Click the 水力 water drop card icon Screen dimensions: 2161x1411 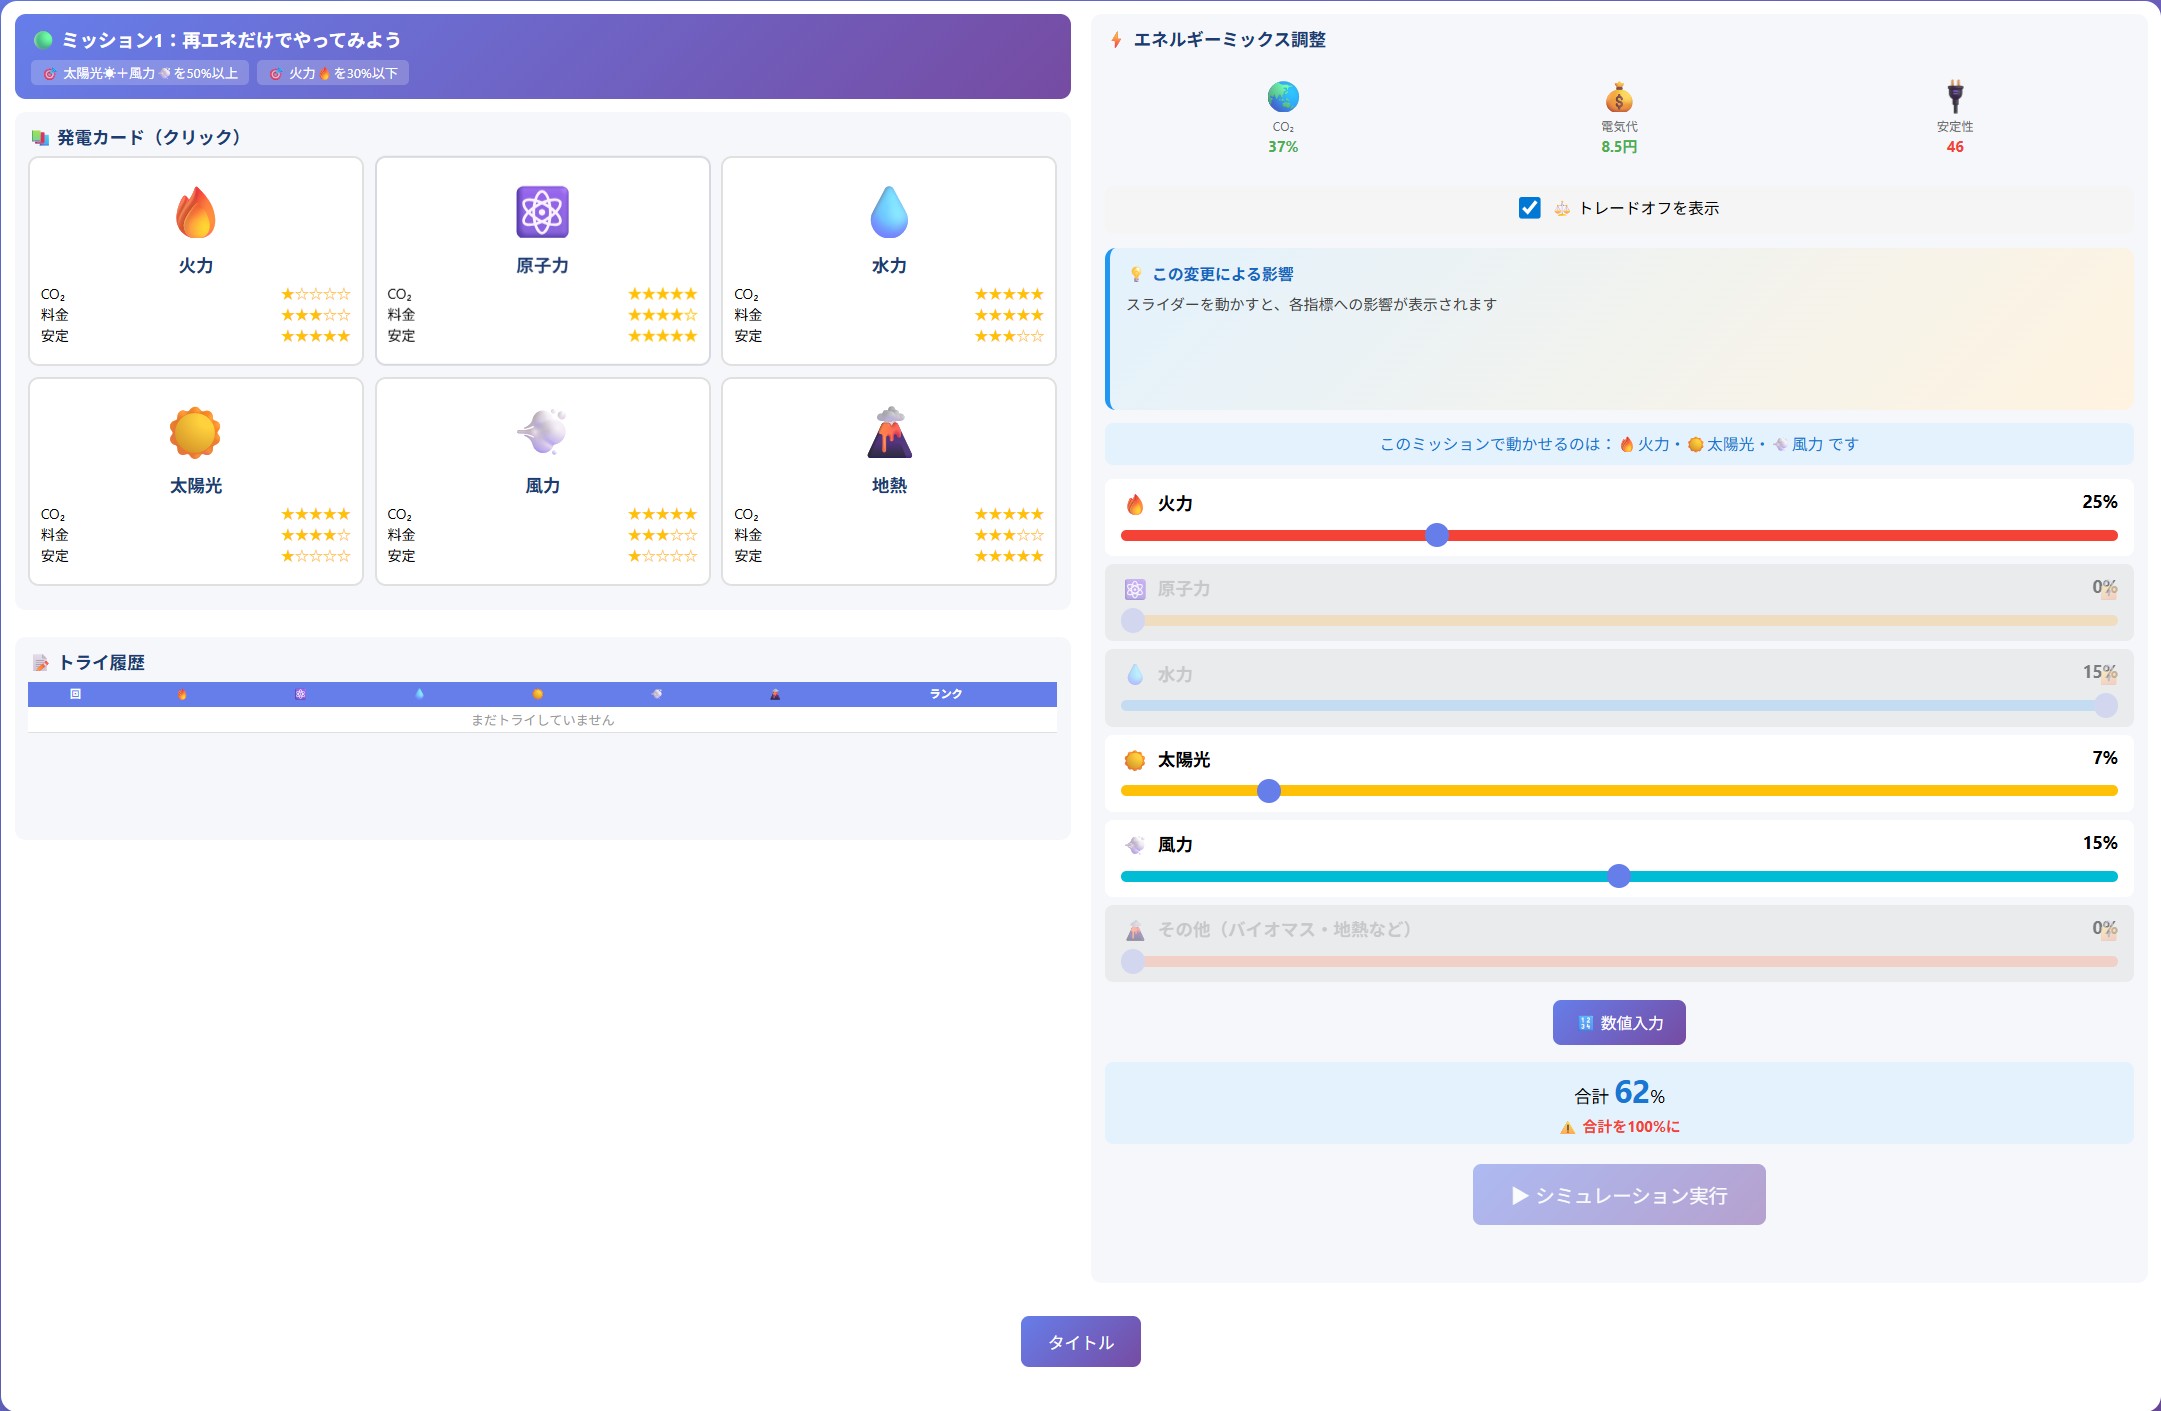[889, 212]
